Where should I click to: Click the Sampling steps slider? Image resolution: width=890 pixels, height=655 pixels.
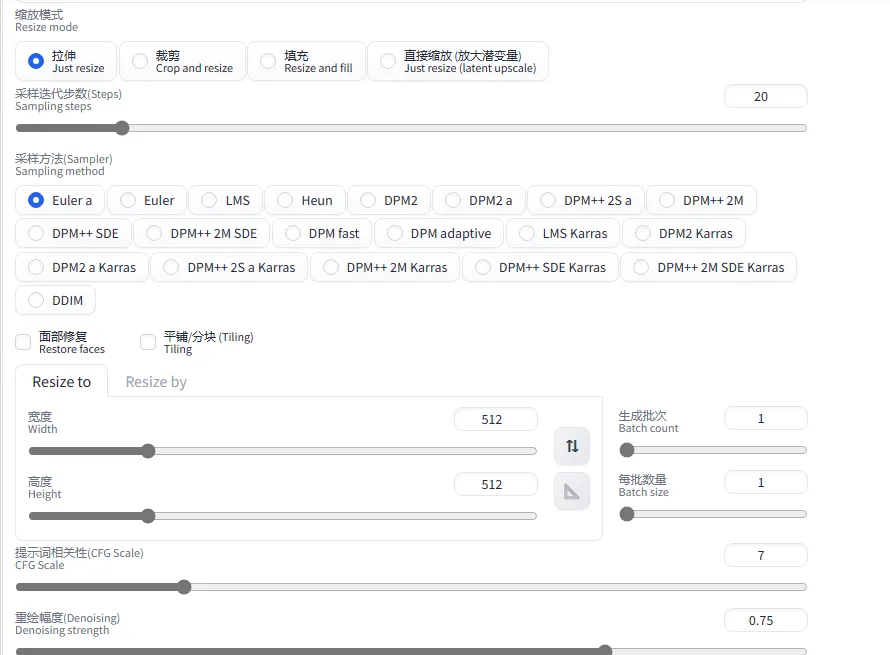coord(411,128)
